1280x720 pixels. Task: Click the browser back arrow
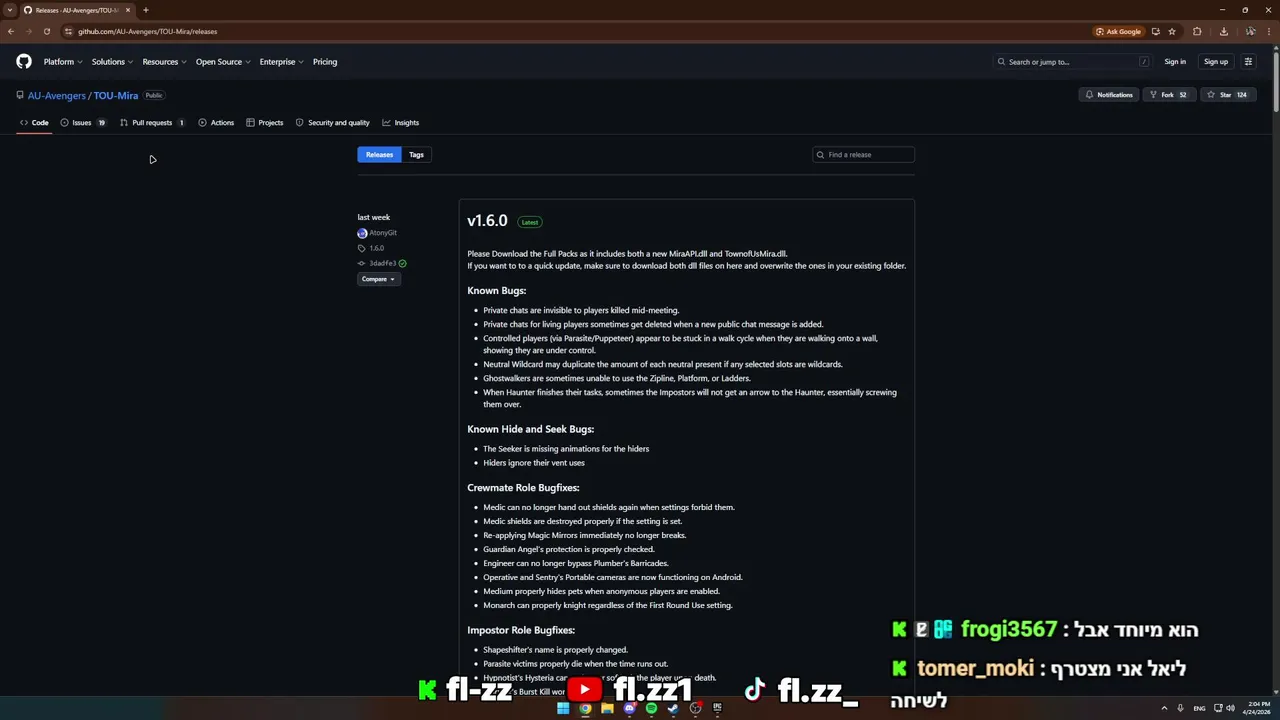[x=11, y=31]
